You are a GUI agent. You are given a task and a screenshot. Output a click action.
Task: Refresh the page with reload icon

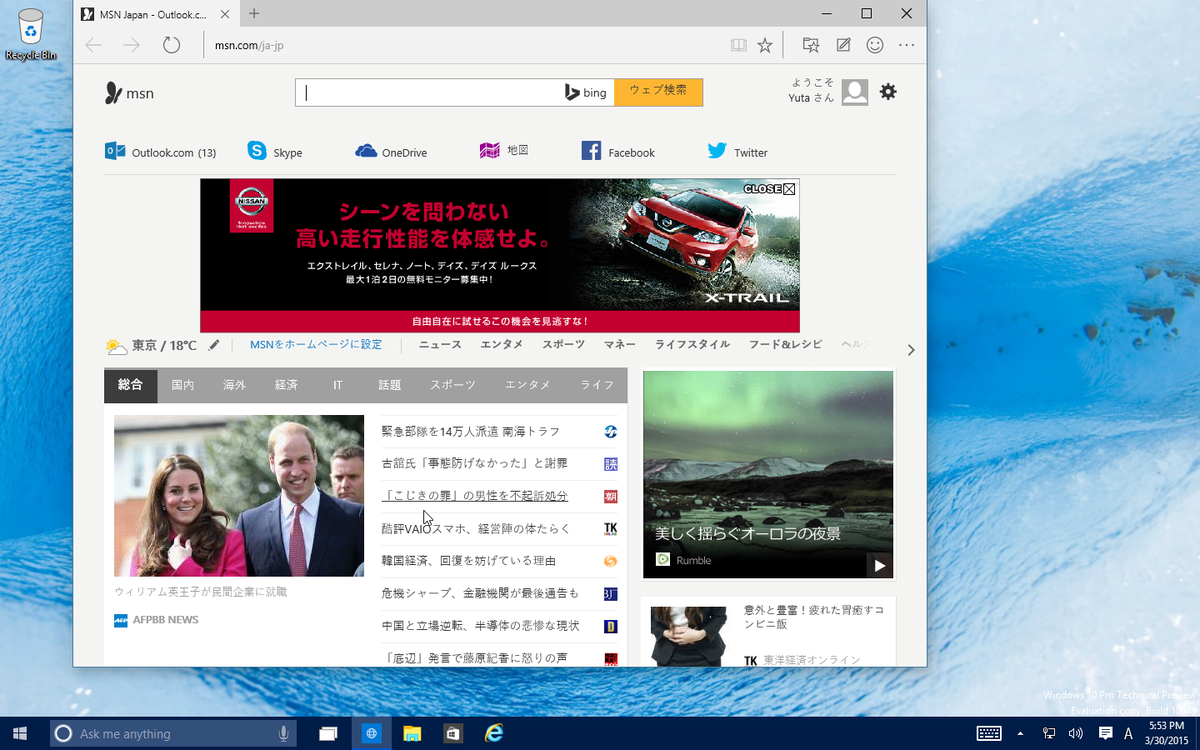tap(171, 45)
